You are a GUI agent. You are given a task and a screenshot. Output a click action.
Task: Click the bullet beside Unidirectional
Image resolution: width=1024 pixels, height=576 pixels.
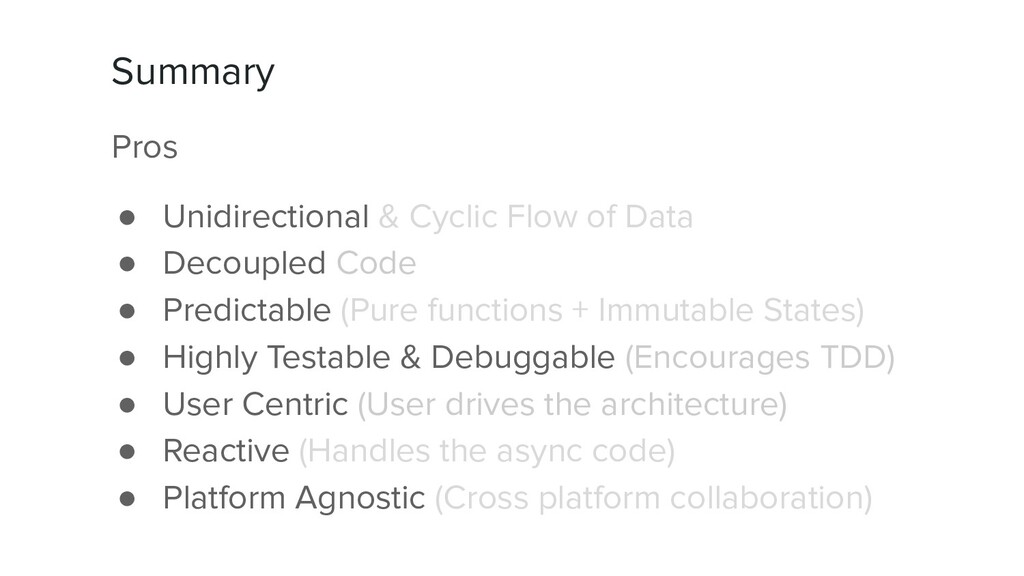(127, 217)
